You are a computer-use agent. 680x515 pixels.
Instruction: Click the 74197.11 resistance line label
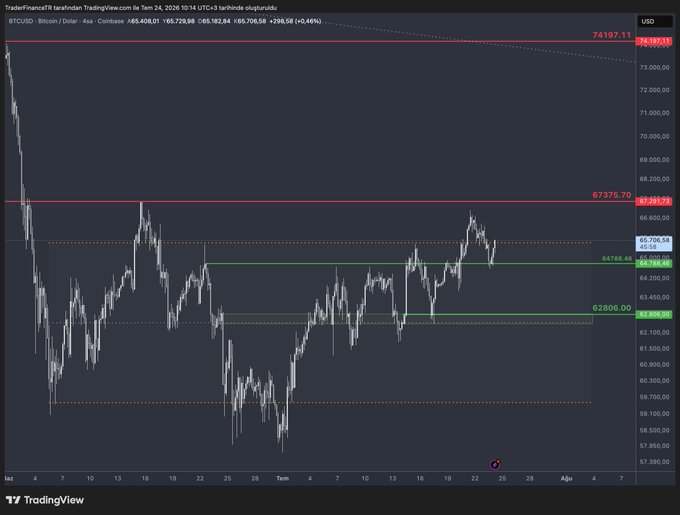[611, 35]
